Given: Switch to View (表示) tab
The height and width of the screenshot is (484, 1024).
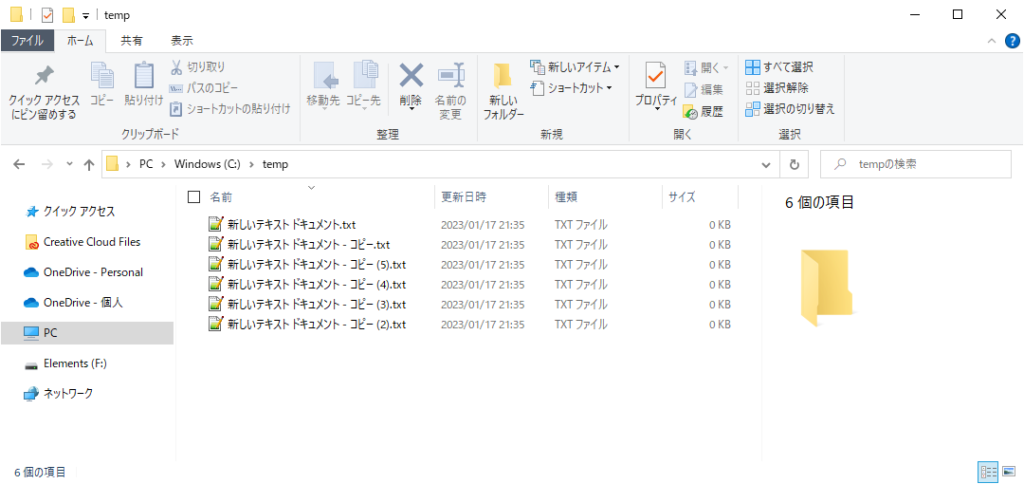Looking at the screenshot, I should (182, 40).
